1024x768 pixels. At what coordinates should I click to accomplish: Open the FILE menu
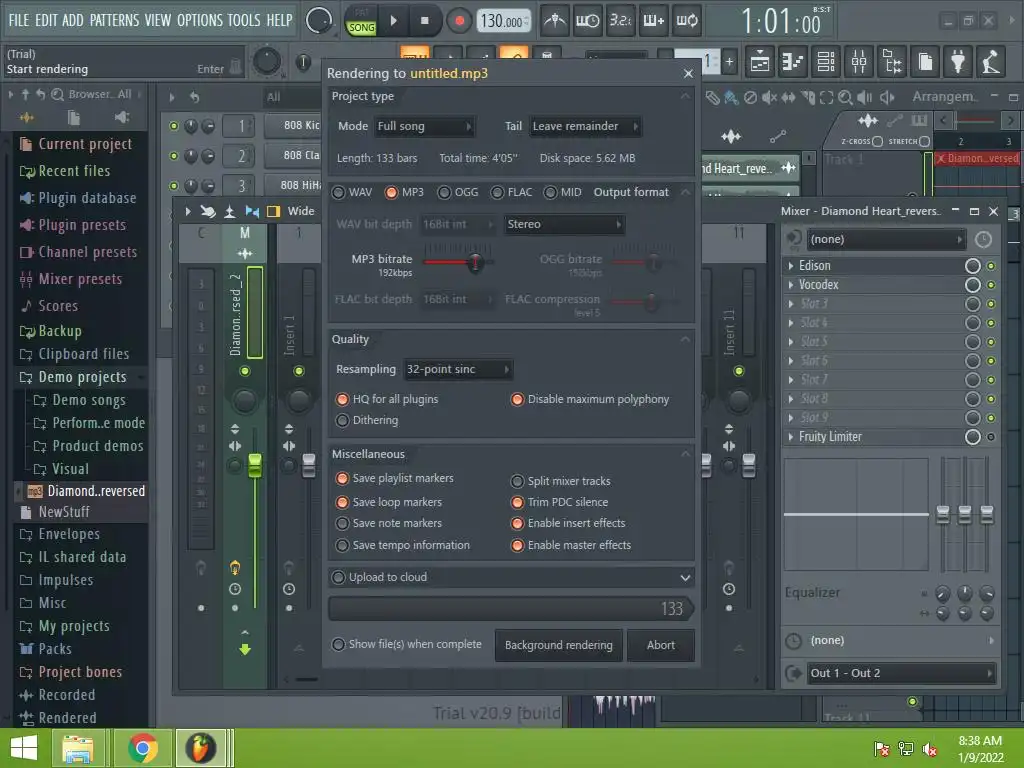tap(18, 20)
